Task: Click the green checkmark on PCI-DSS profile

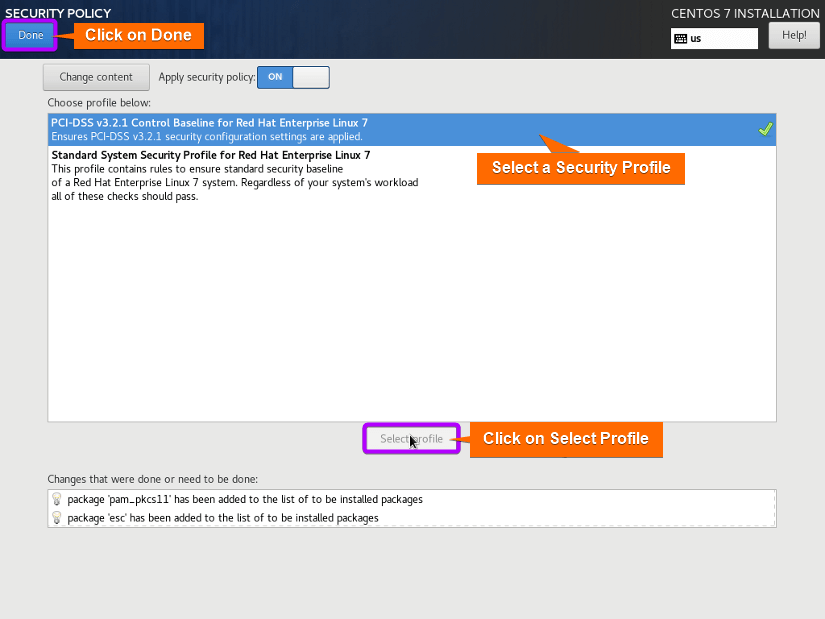Action: (765, 129)
